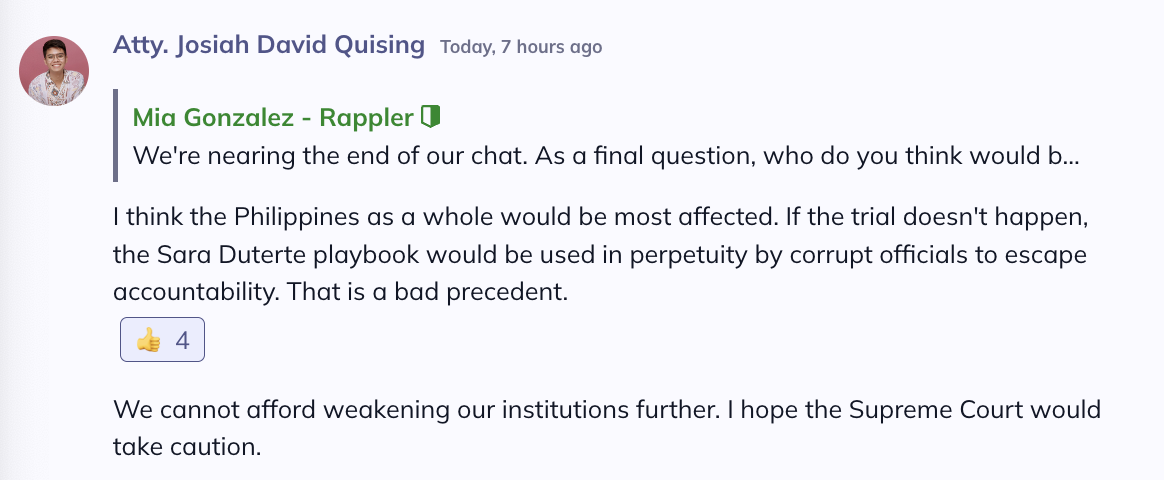This screenshot has height=480, width=1164.
Task: Click the green badge icon beside Rappler
Action: [x=431, y=116]
